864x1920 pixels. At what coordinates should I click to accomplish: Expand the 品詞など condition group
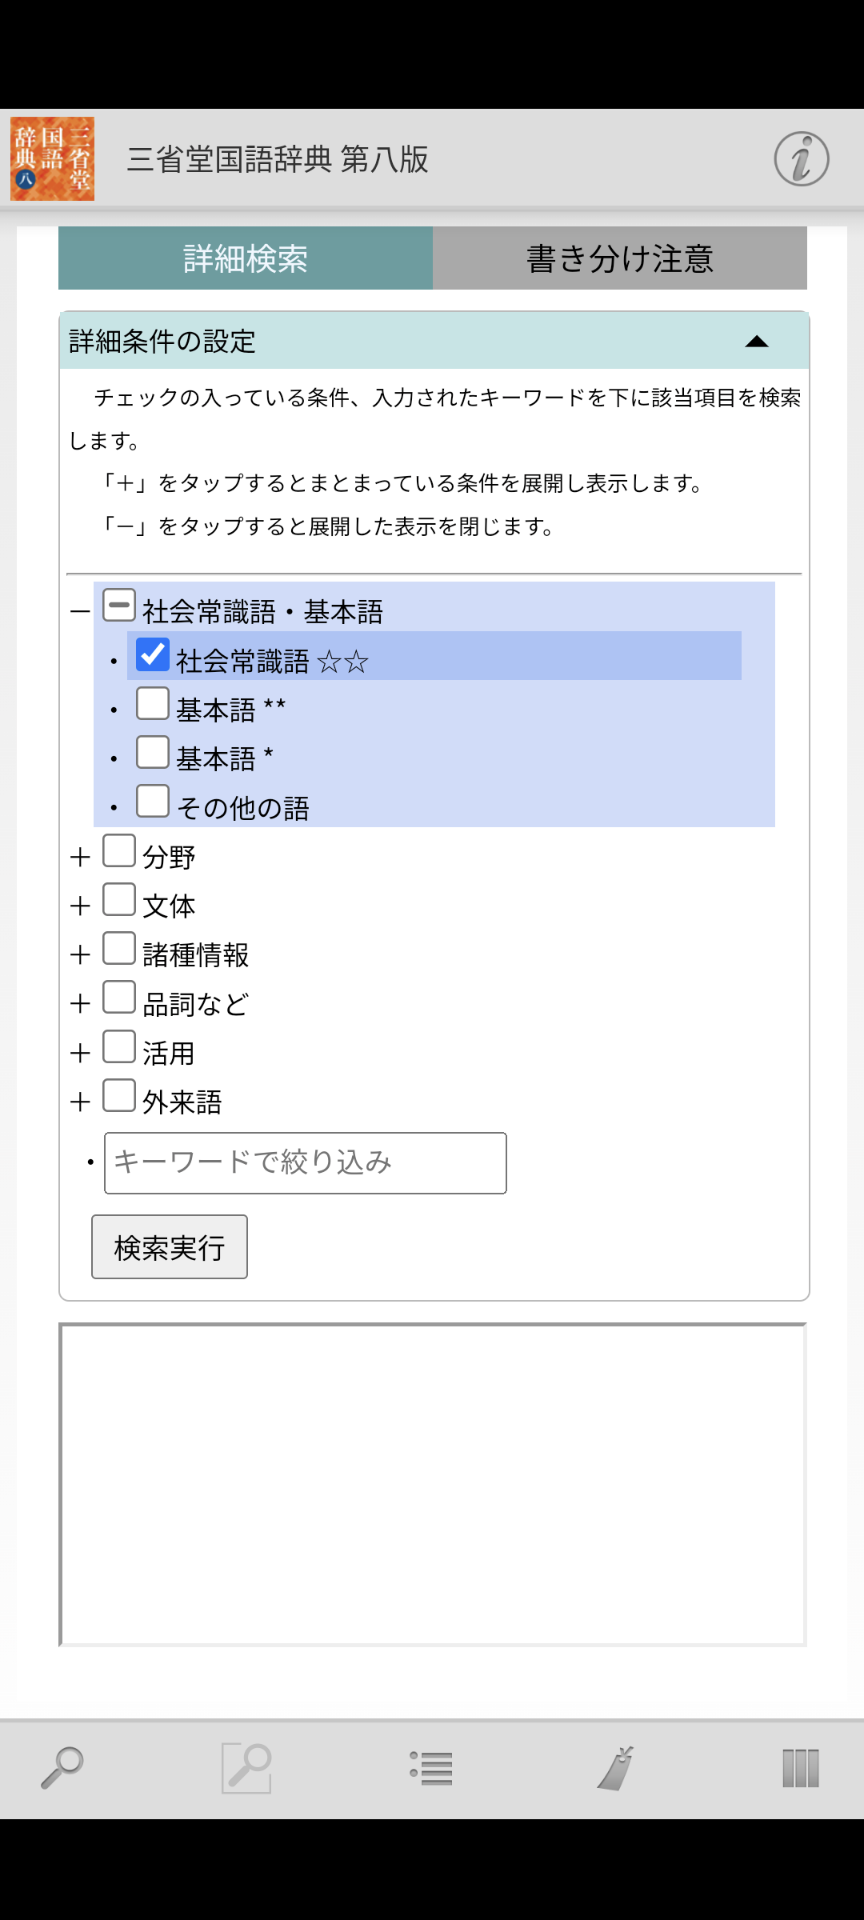(80, 1004)
